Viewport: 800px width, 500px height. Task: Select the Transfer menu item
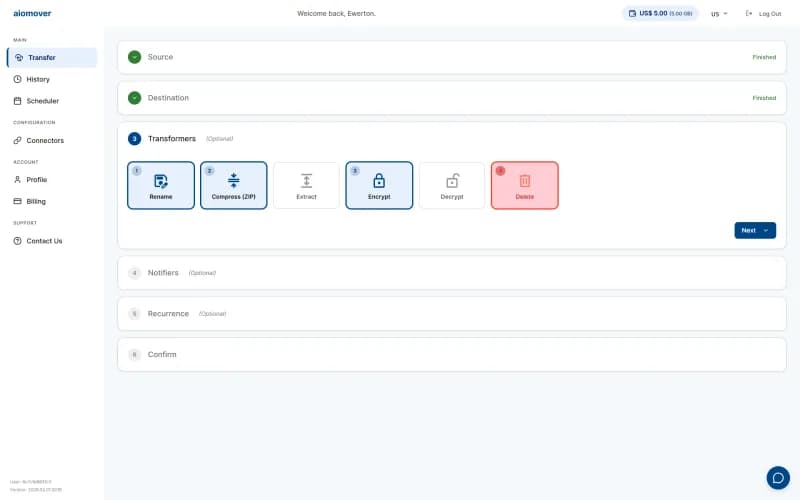(x=52, y=58)
